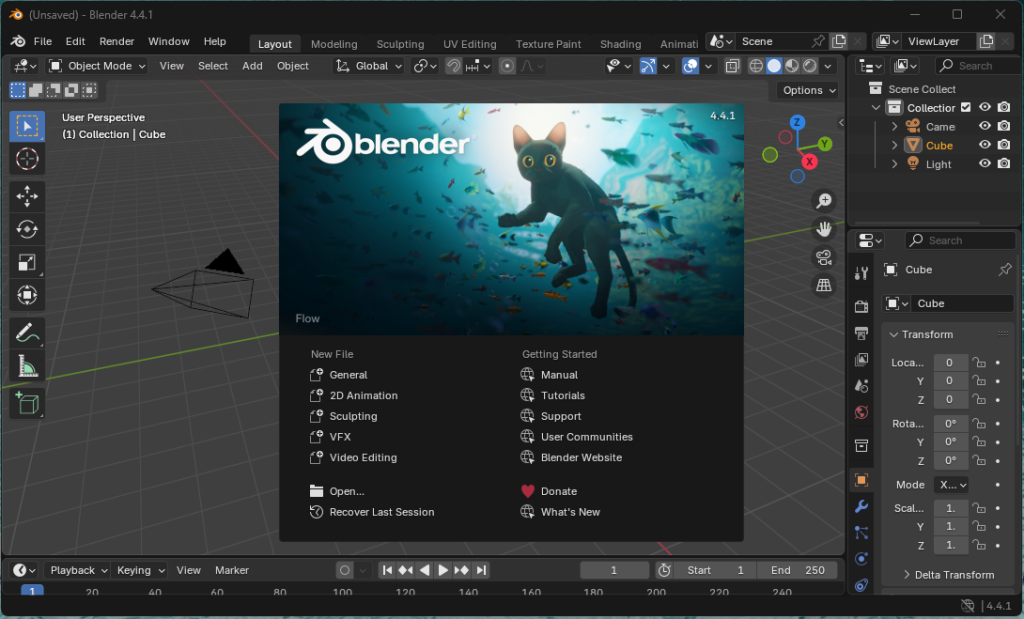Switch to the Modeling workspace tab

[x=334, y=44]
